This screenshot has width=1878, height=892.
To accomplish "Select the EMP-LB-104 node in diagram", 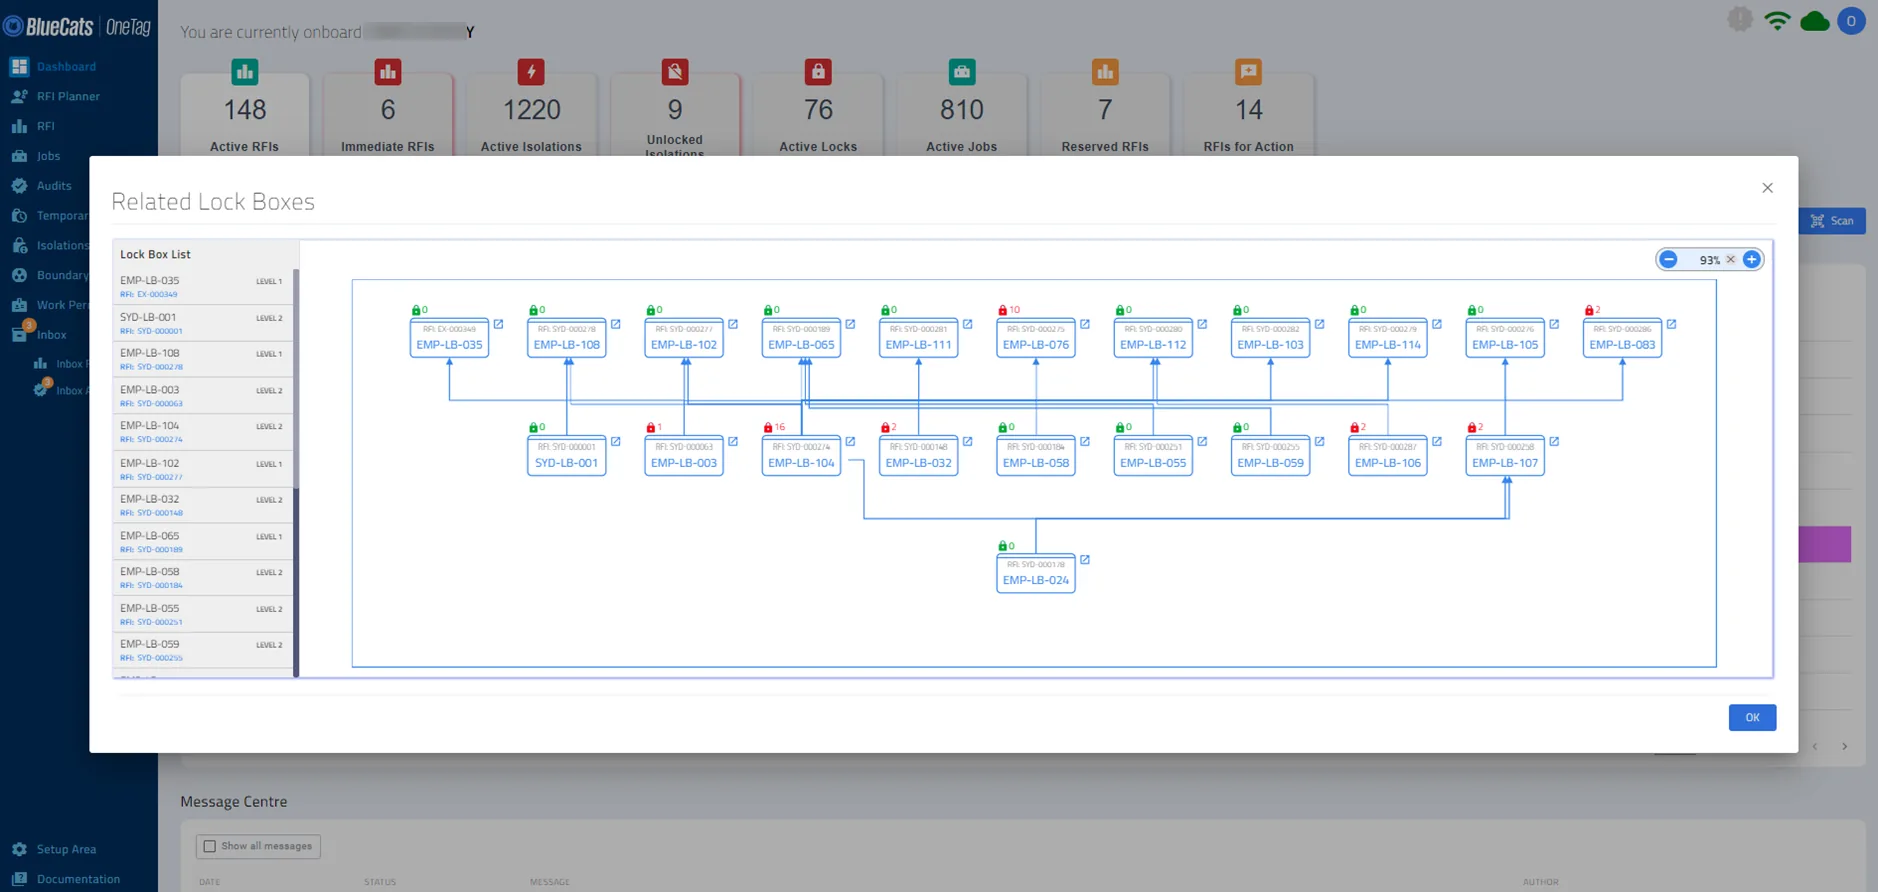I will pos(801,456).
